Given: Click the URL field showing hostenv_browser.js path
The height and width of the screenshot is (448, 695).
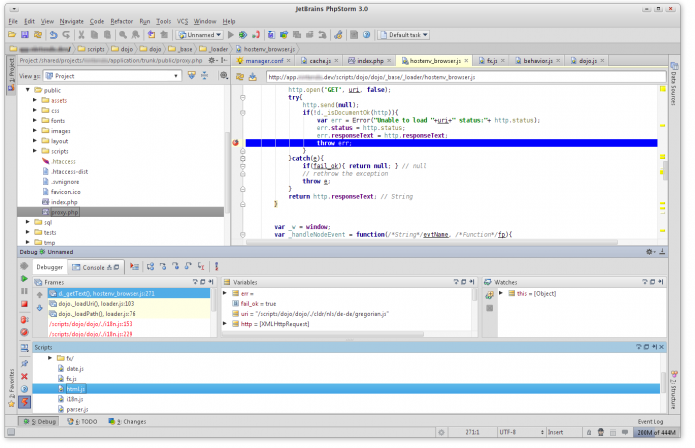Looking at the screenshot, I should pos(466,77).
